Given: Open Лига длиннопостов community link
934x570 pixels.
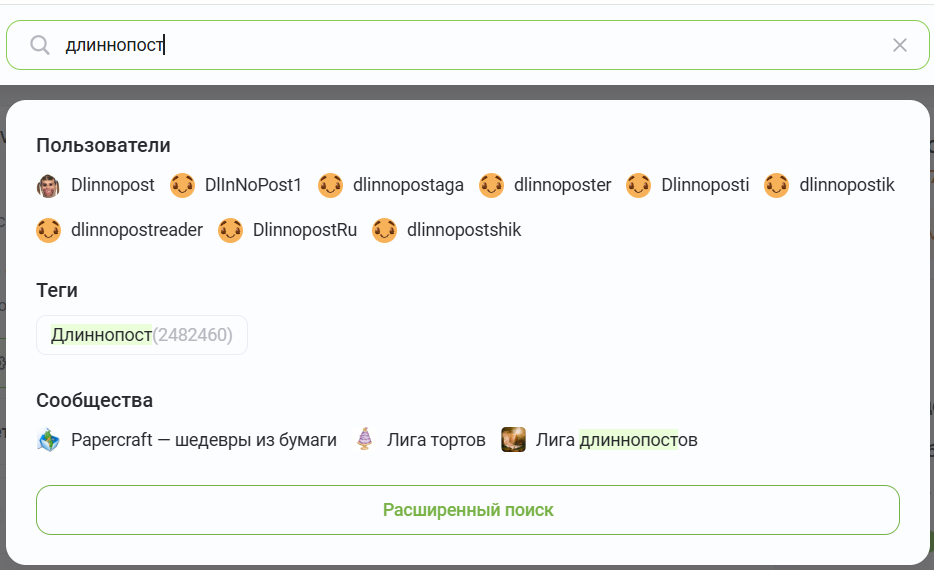Looking at the screenshot, I should [x=617, y=440].
